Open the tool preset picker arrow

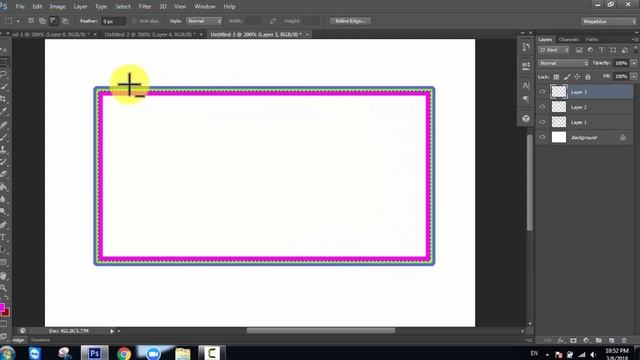pyautogui.click(x=18, y=21)
